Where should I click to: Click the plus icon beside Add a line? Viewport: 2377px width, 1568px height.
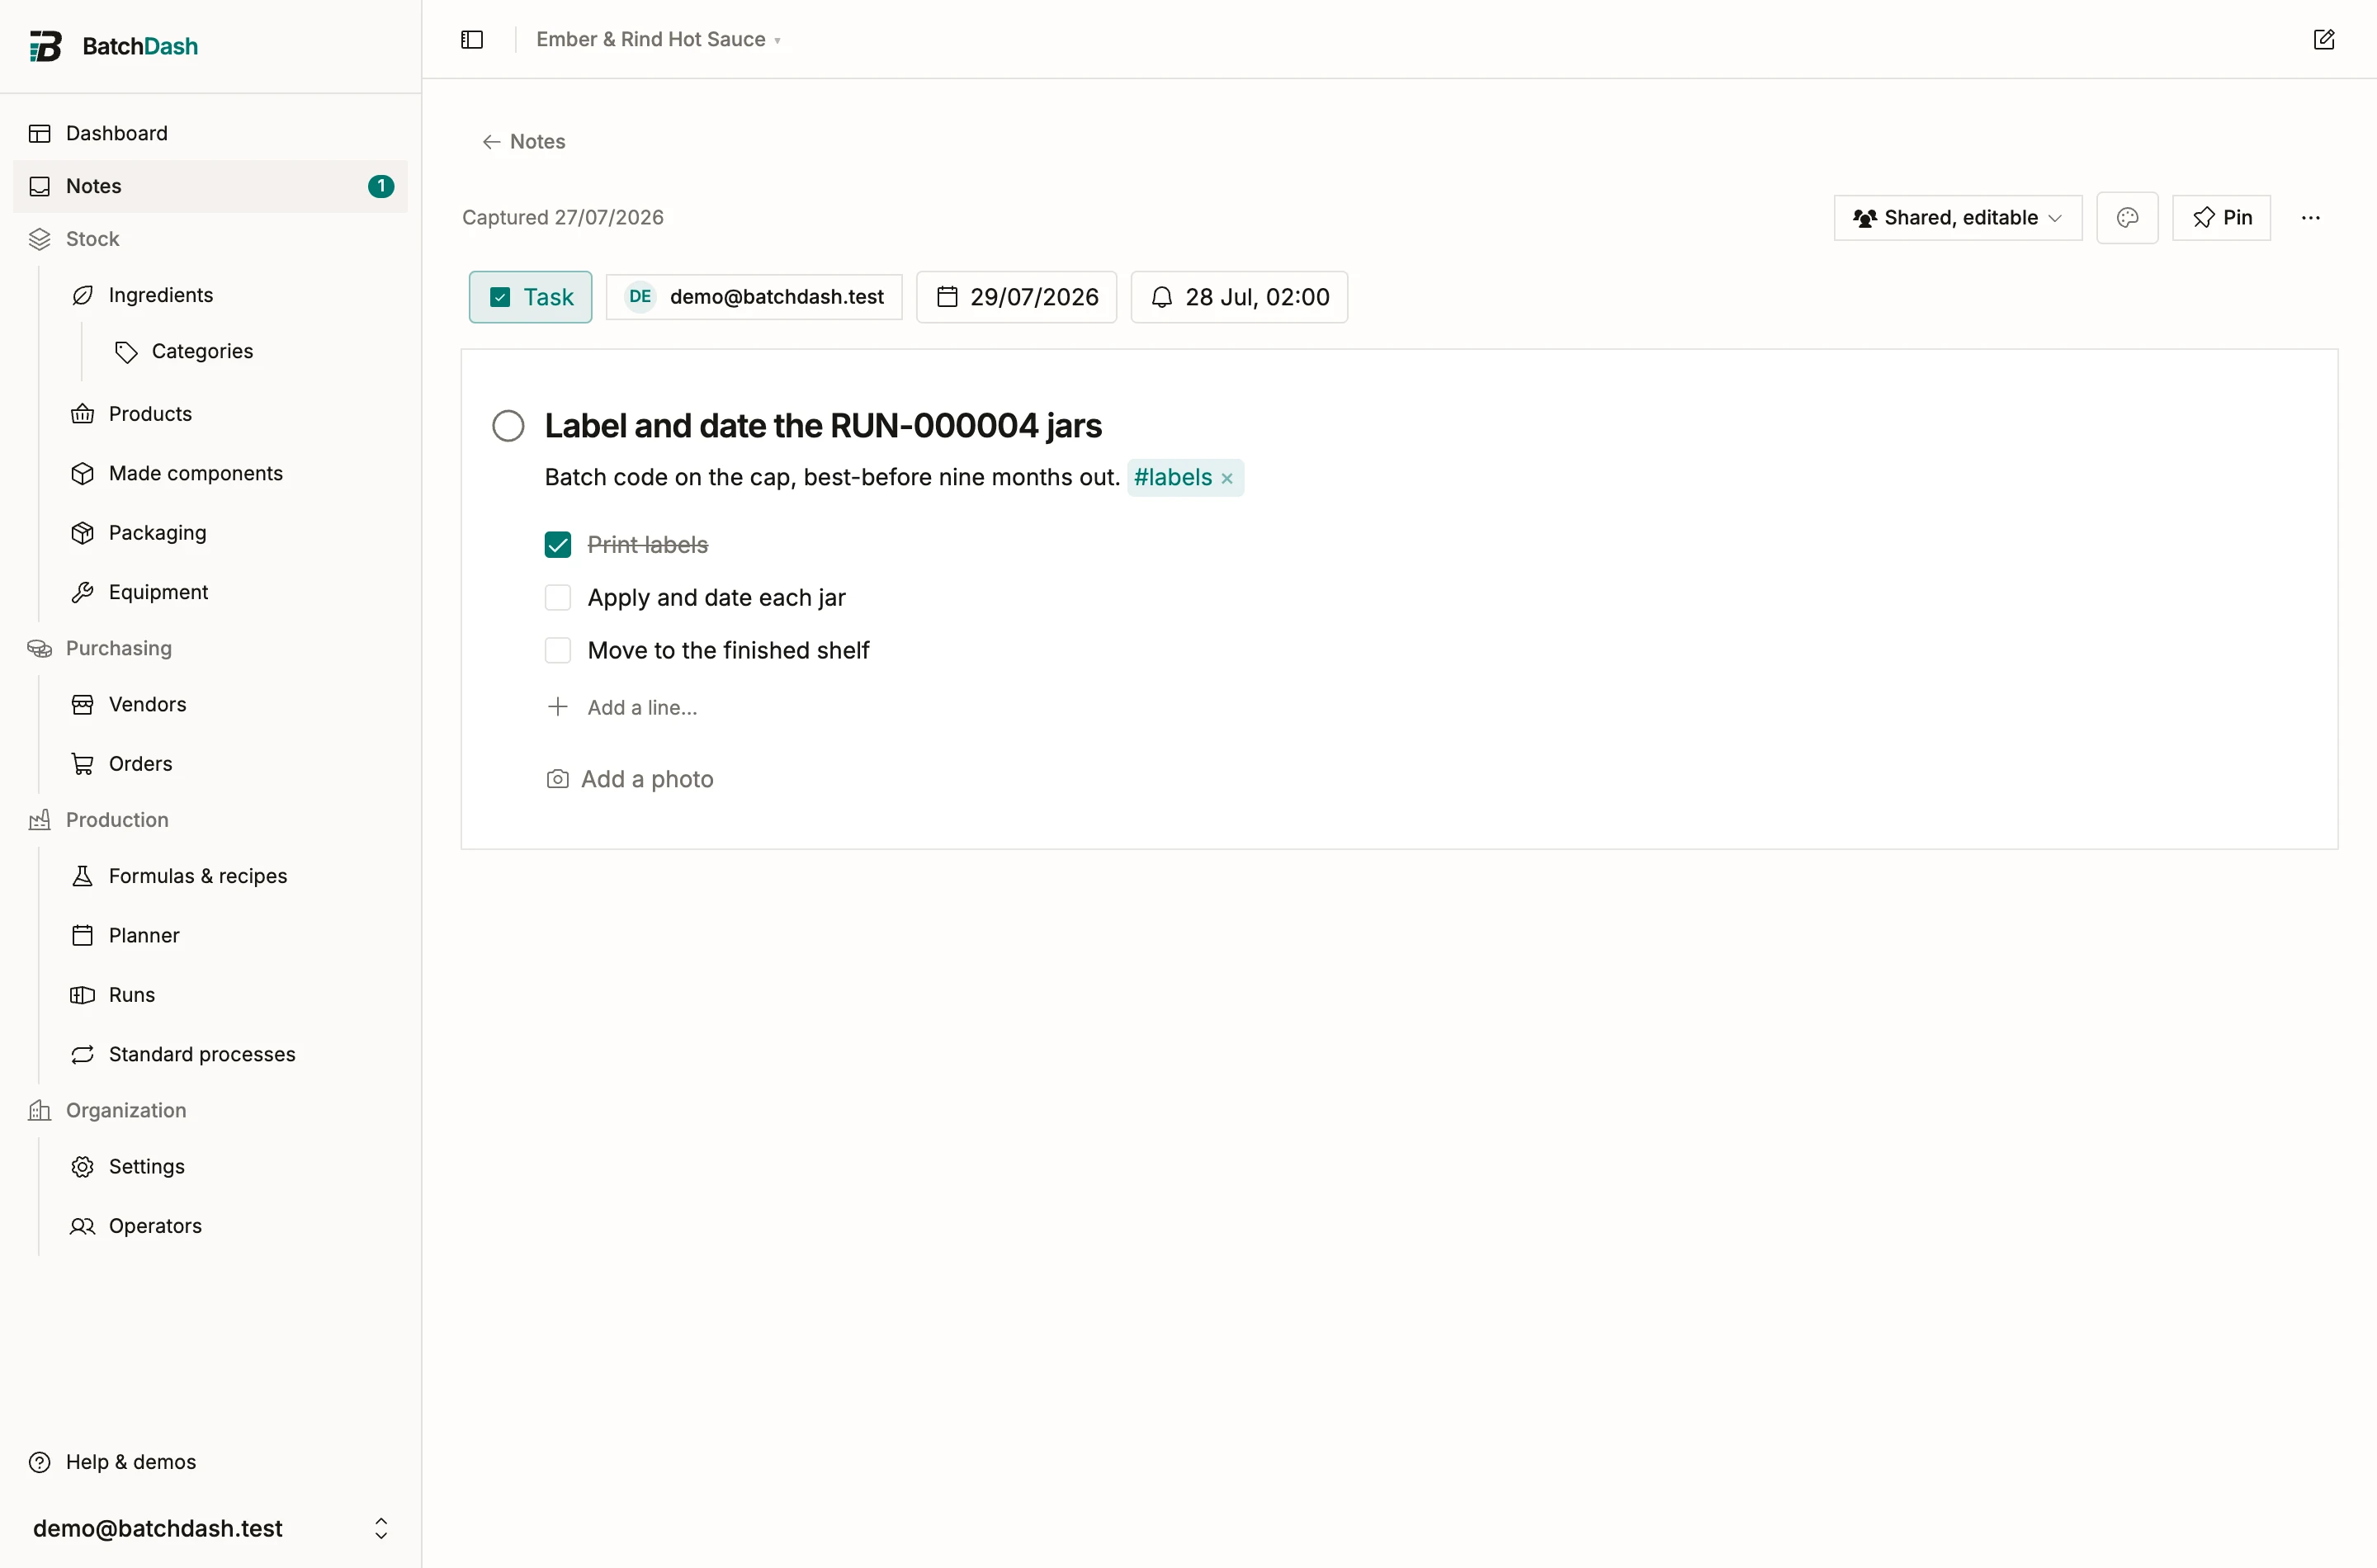(x=558, y=707)
